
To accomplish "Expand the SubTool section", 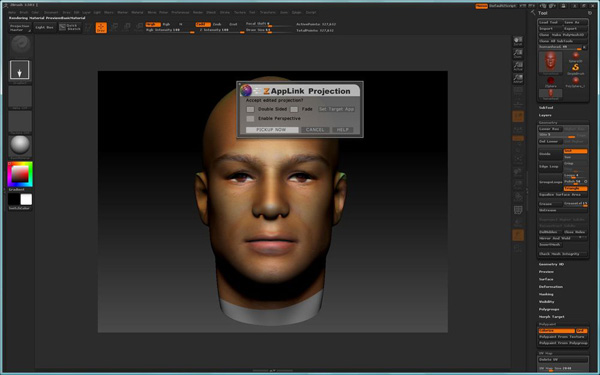I will tap(546, 108).
